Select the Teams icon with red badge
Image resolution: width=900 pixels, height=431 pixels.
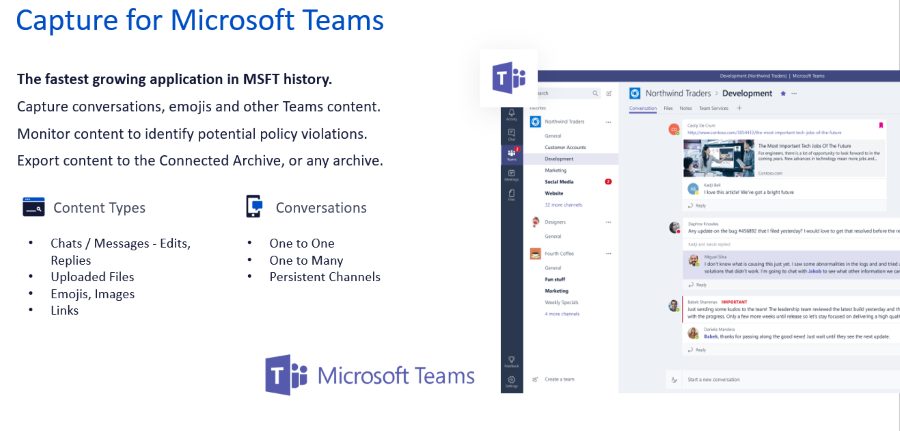(x=511, y=152)
